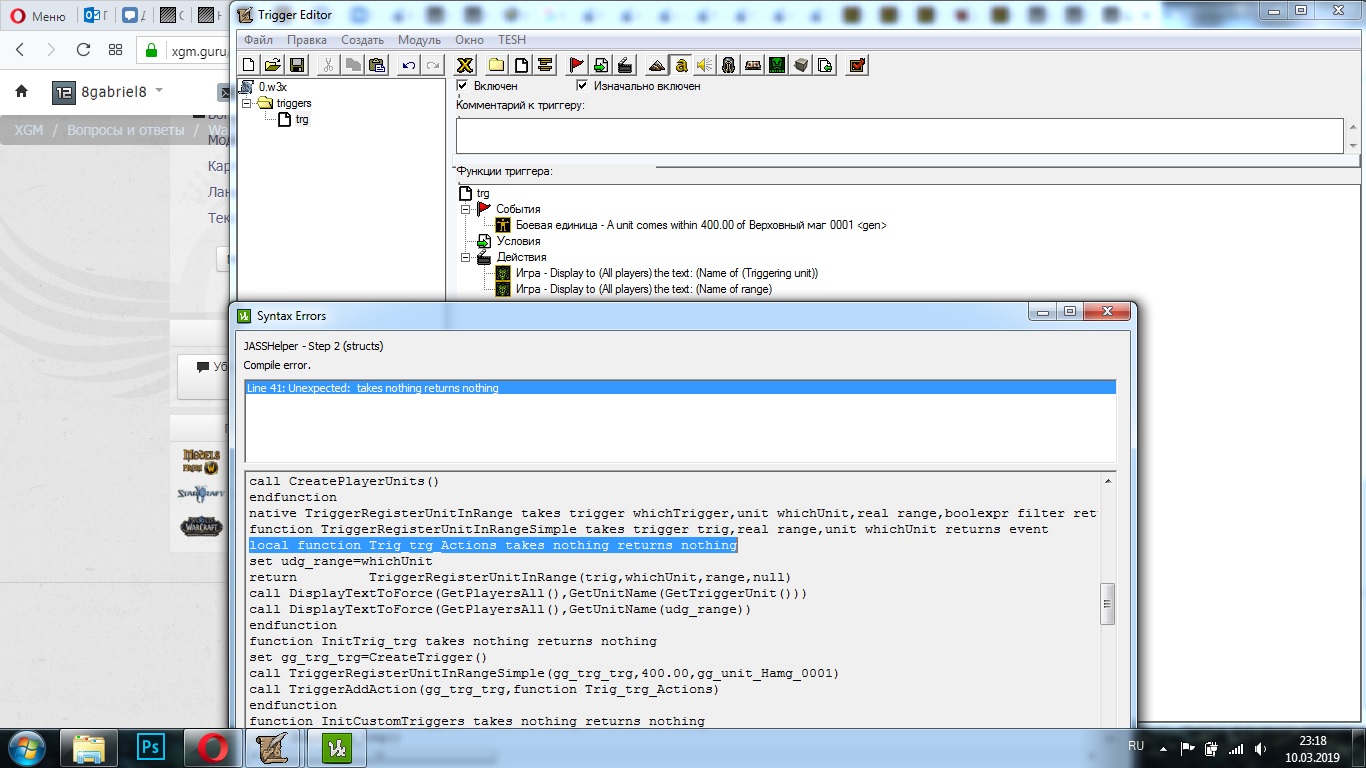Create new event with red flag icon
1366x768 pixels.
[577, 65]
